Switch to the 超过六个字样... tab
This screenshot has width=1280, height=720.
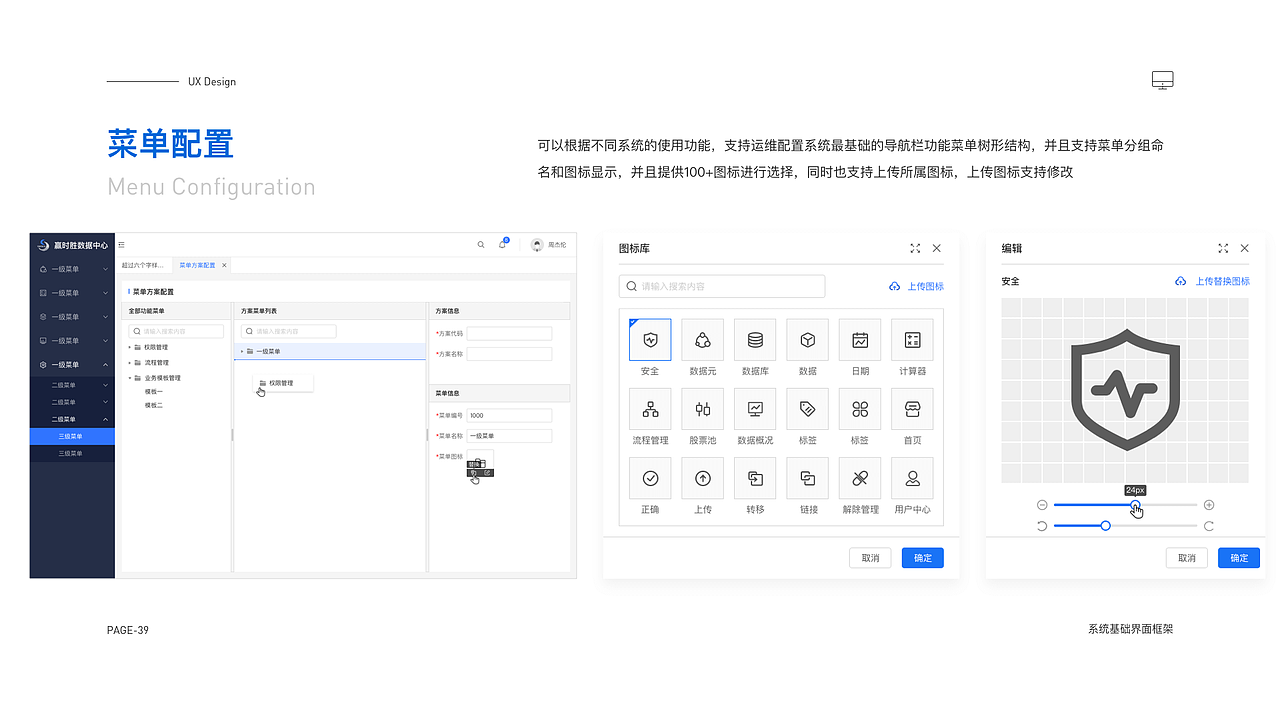[143, 265]
